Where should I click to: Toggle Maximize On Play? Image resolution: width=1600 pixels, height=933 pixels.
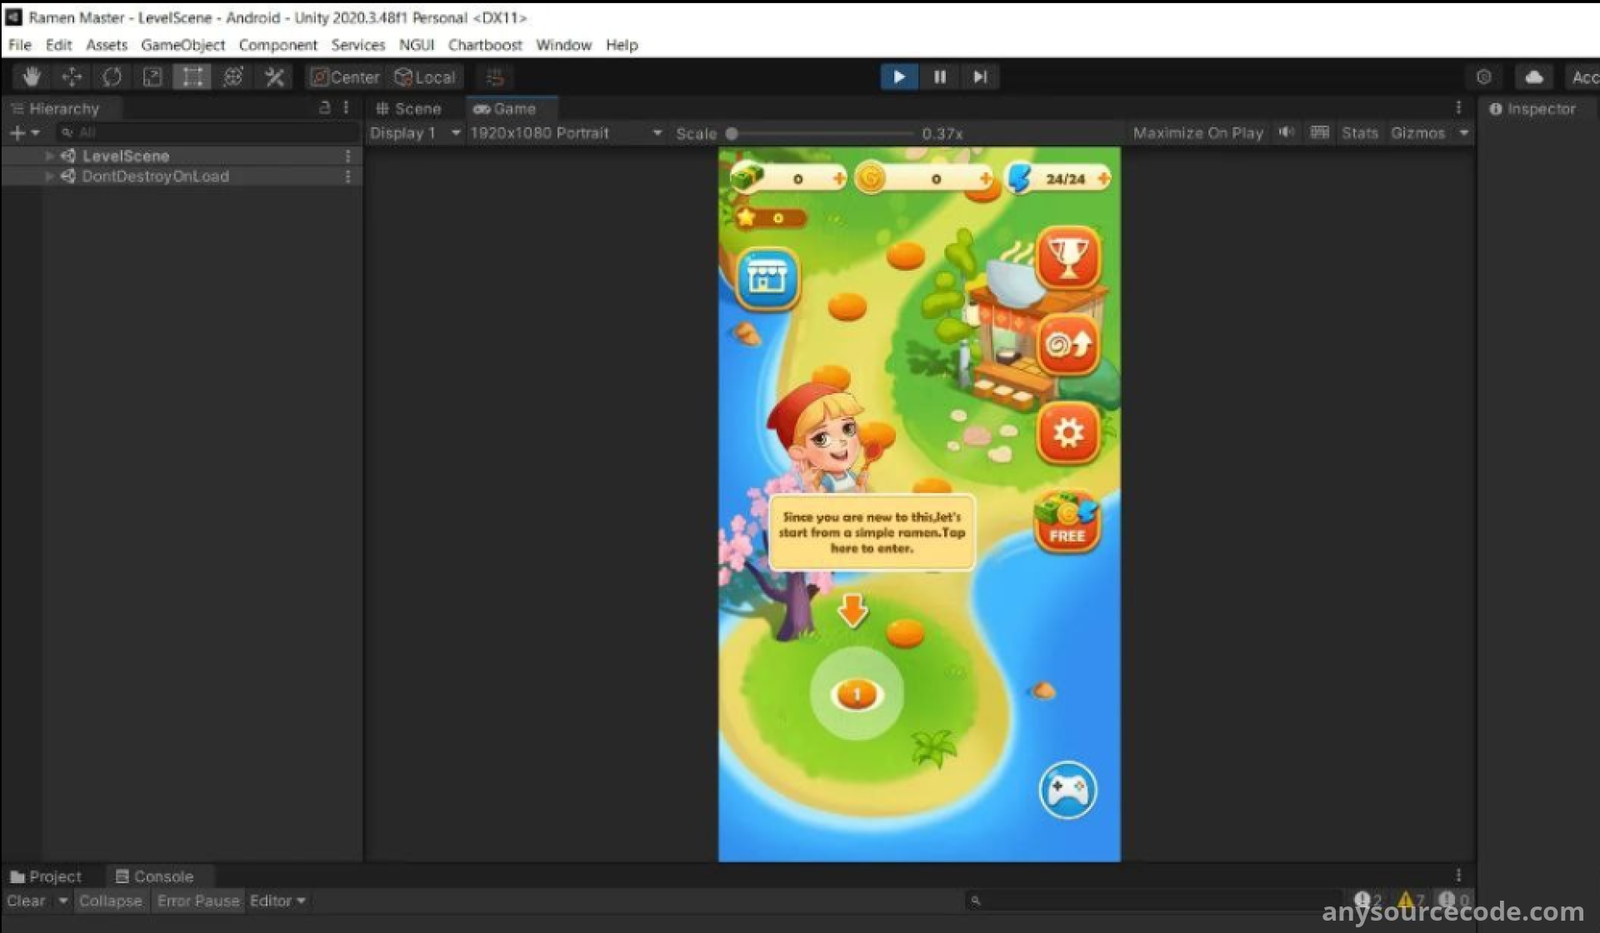click(x=1197, y=133)
